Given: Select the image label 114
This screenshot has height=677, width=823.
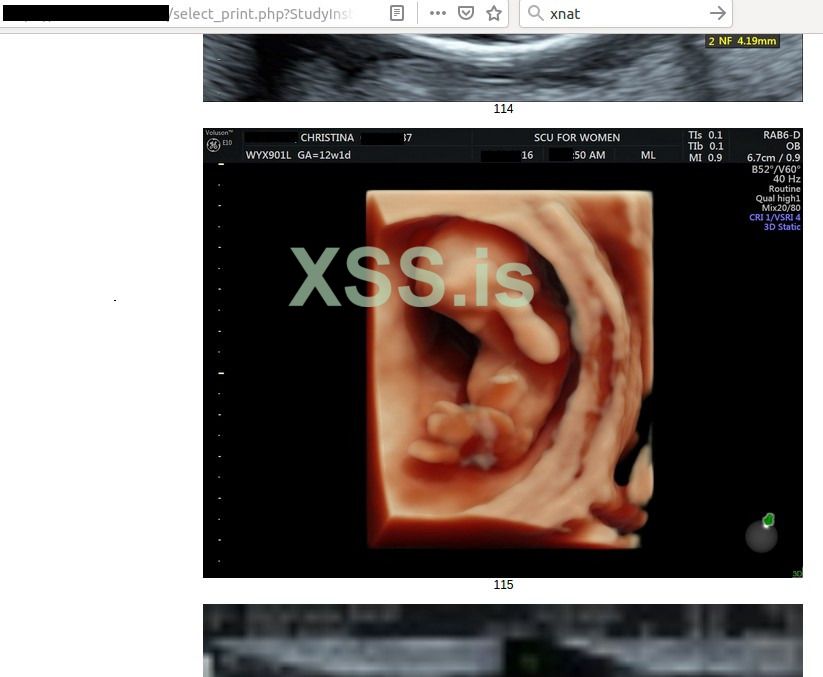Looking at the screenshot, I should [x=503, y=109].
